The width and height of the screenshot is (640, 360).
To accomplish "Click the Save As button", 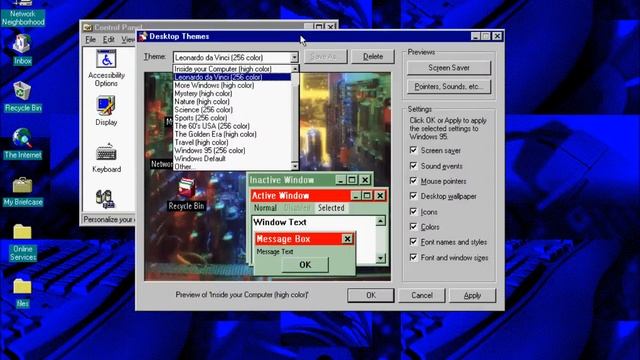I will pos(325,57).
